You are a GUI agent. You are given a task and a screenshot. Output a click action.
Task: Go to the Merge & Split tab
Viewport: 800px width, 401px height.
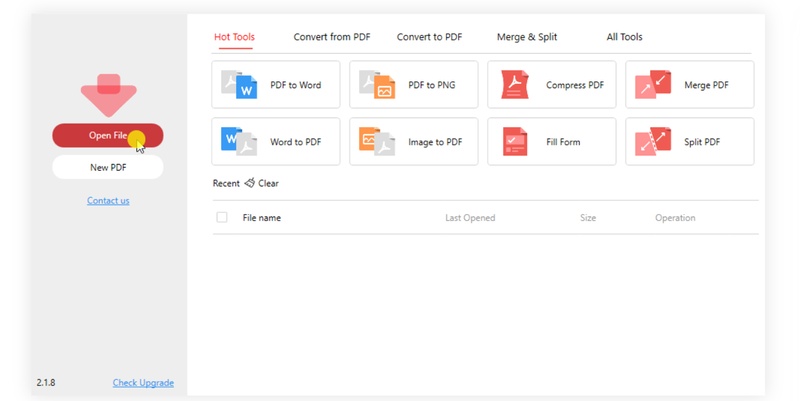pyautogui.click(x=527, y=37)
